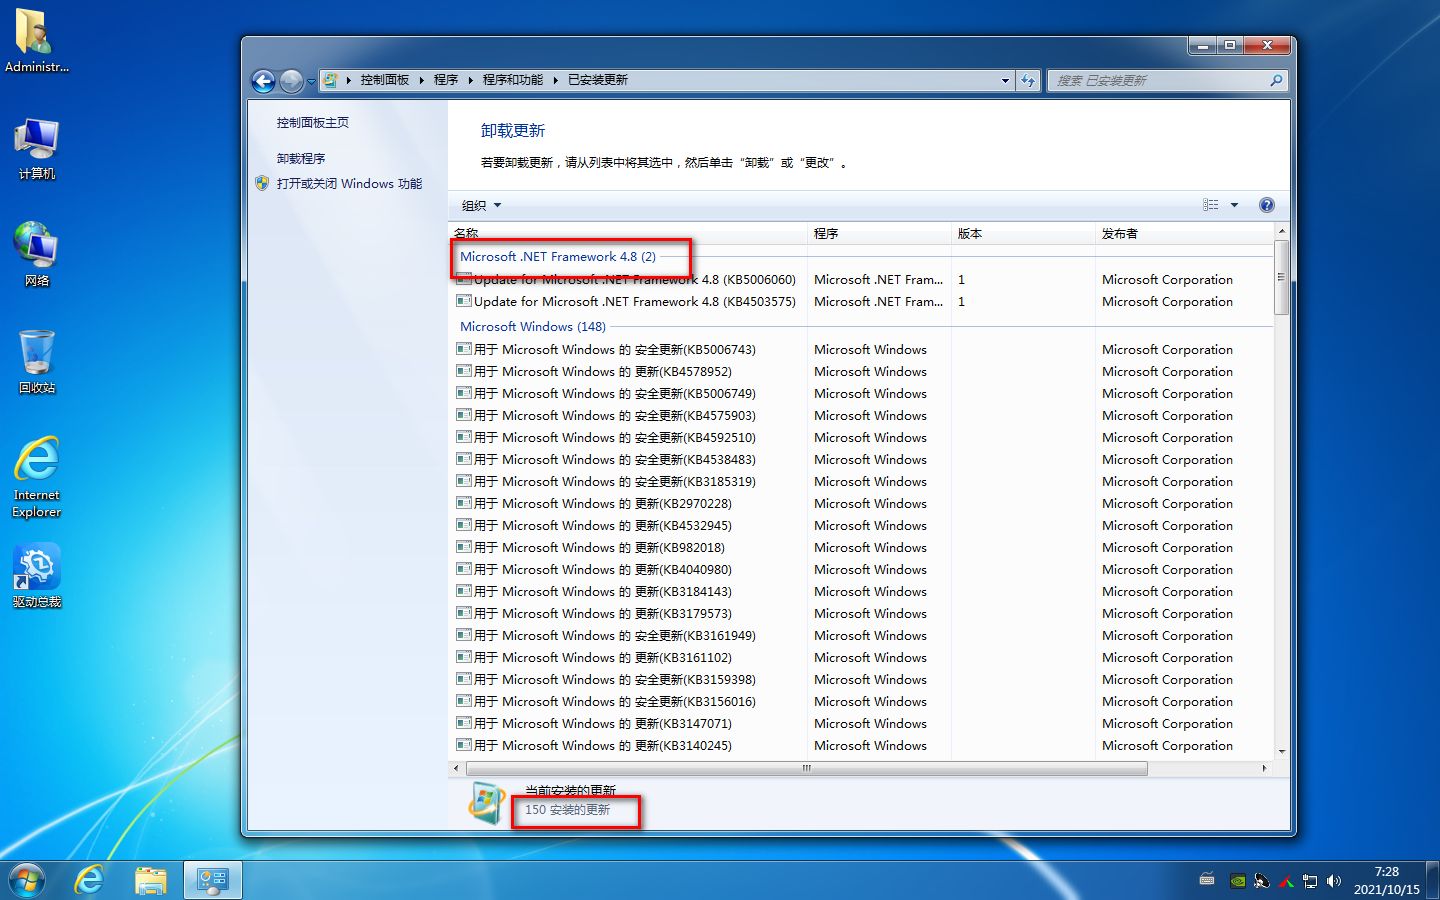Click icon of KB4040980 update row

pos(464,569)
